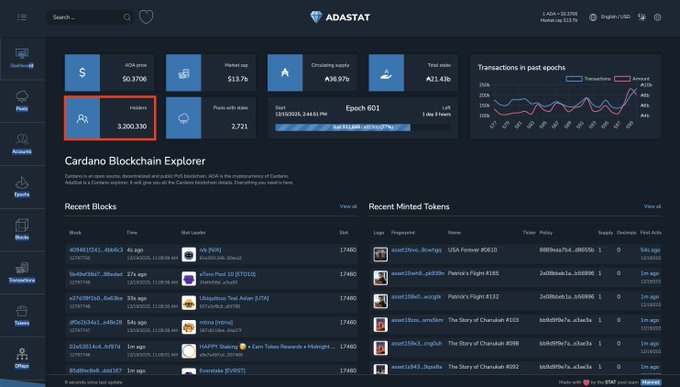Open block hash 409461f241..4bb6c3
The height and width of the screenshot is (387, 680).
(96, 250)
